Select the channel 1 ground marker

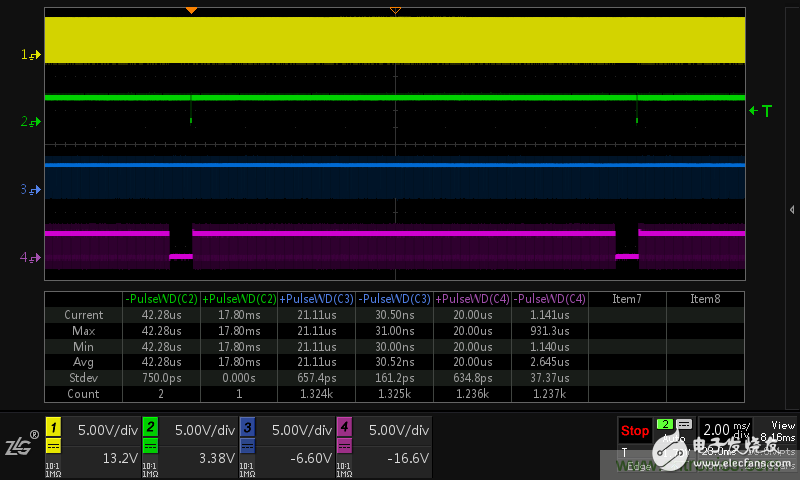(29, 55)
